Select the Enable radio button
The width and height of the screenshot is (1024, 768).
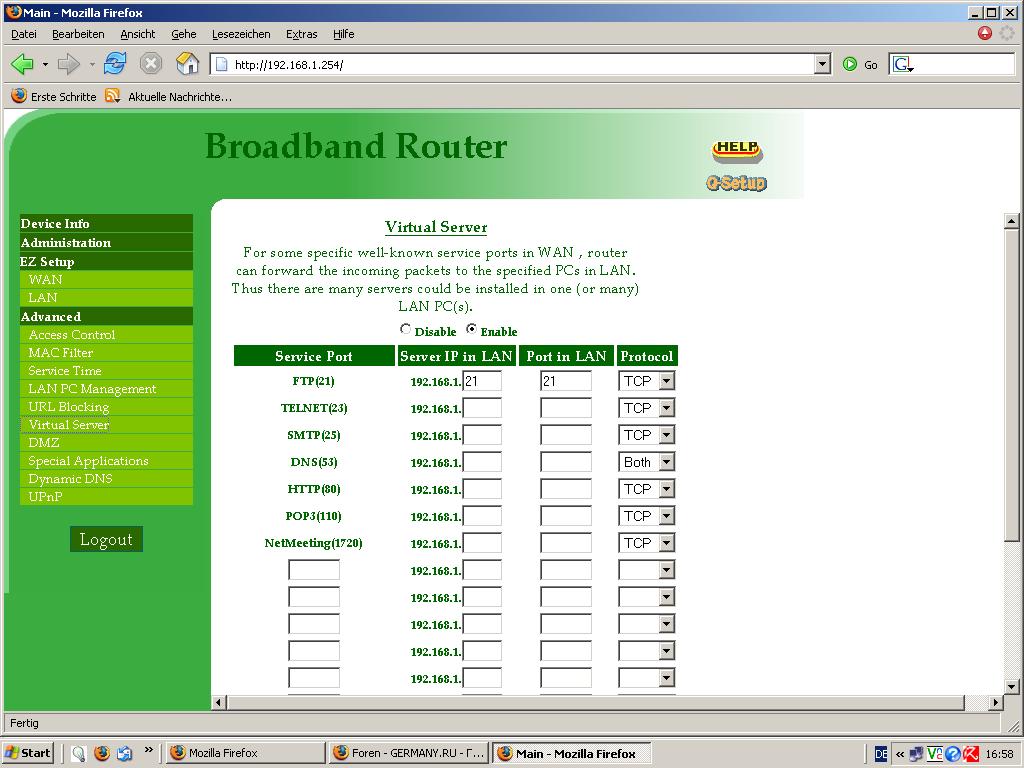472,329
